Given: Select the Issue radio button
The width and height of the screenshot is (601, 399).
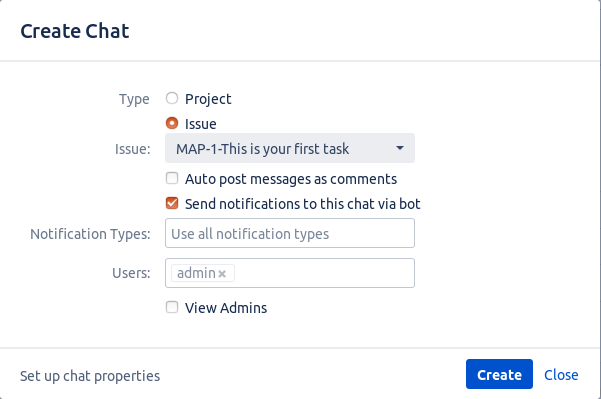Looking at the screenshot, I should coord(172,123).
